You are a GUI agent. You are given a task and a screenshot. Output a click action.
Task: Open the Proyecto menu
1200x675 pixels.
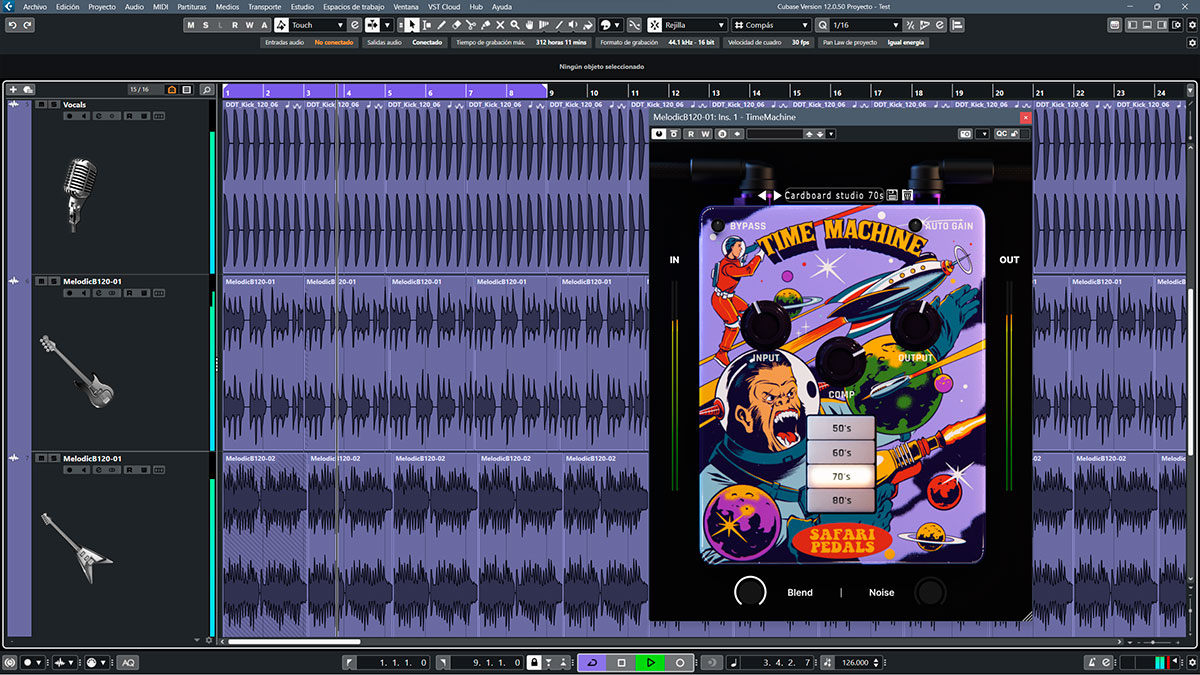(102, 7)
